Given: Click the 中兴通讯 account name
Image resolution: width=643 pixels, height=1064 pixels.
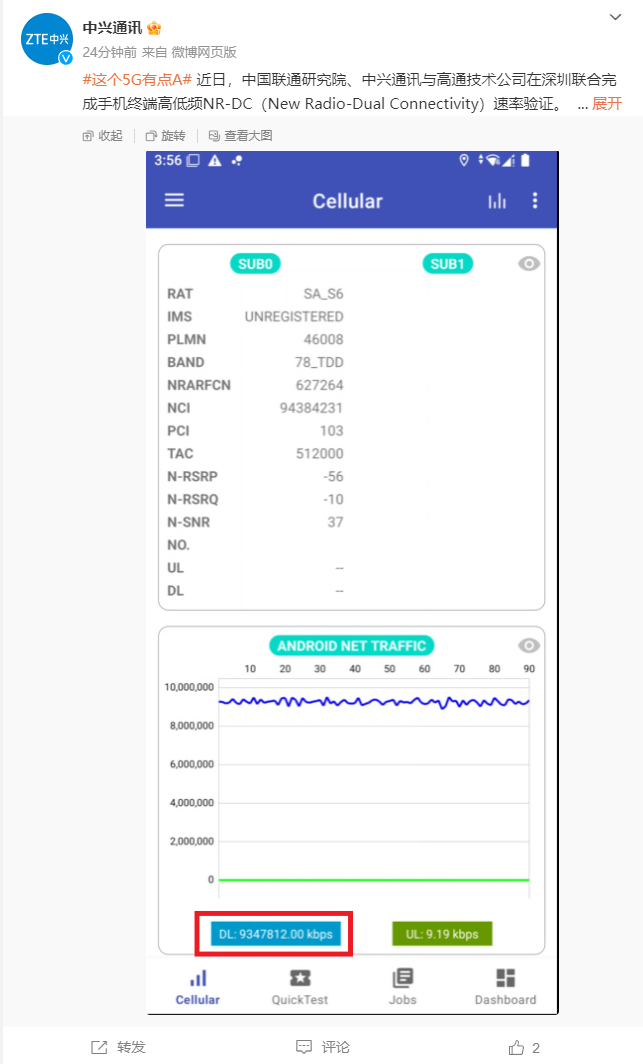Looking at the screenshot, I should [x=112, y=28].
